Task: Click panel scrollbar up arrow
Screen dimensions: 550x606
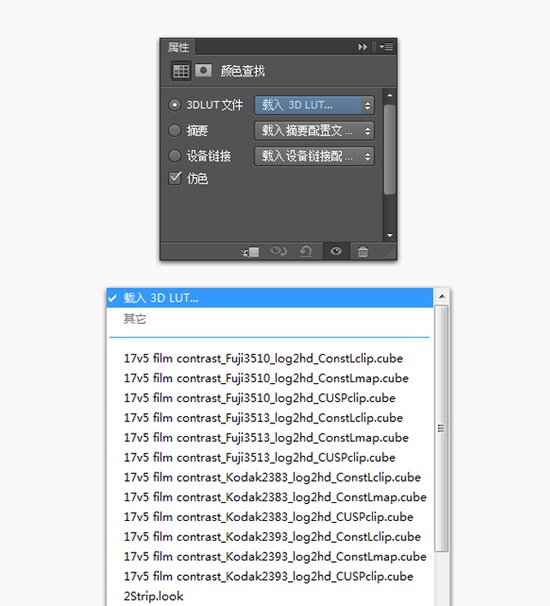Action: (x=390, y=95)
